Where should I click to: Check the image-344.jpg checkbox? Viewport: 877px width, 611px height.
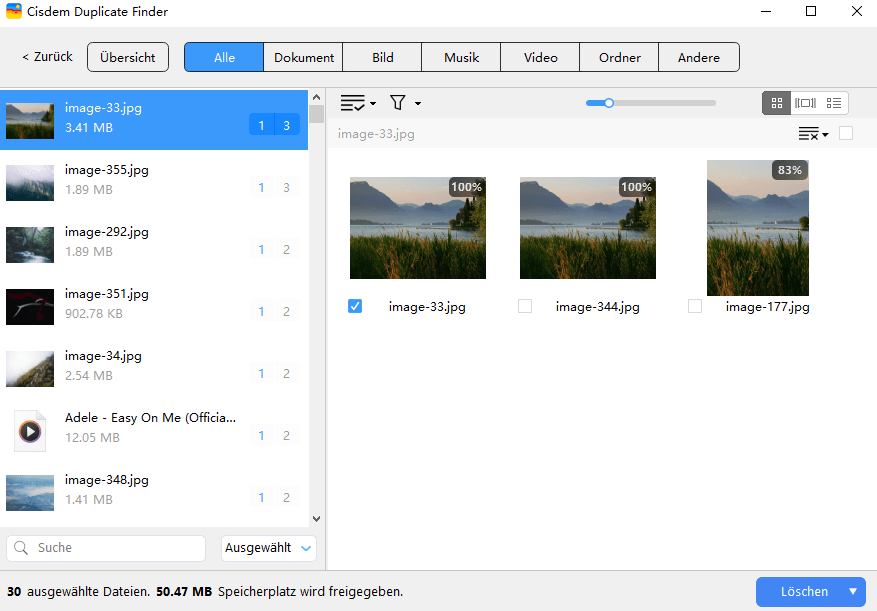tap(525, 307)
